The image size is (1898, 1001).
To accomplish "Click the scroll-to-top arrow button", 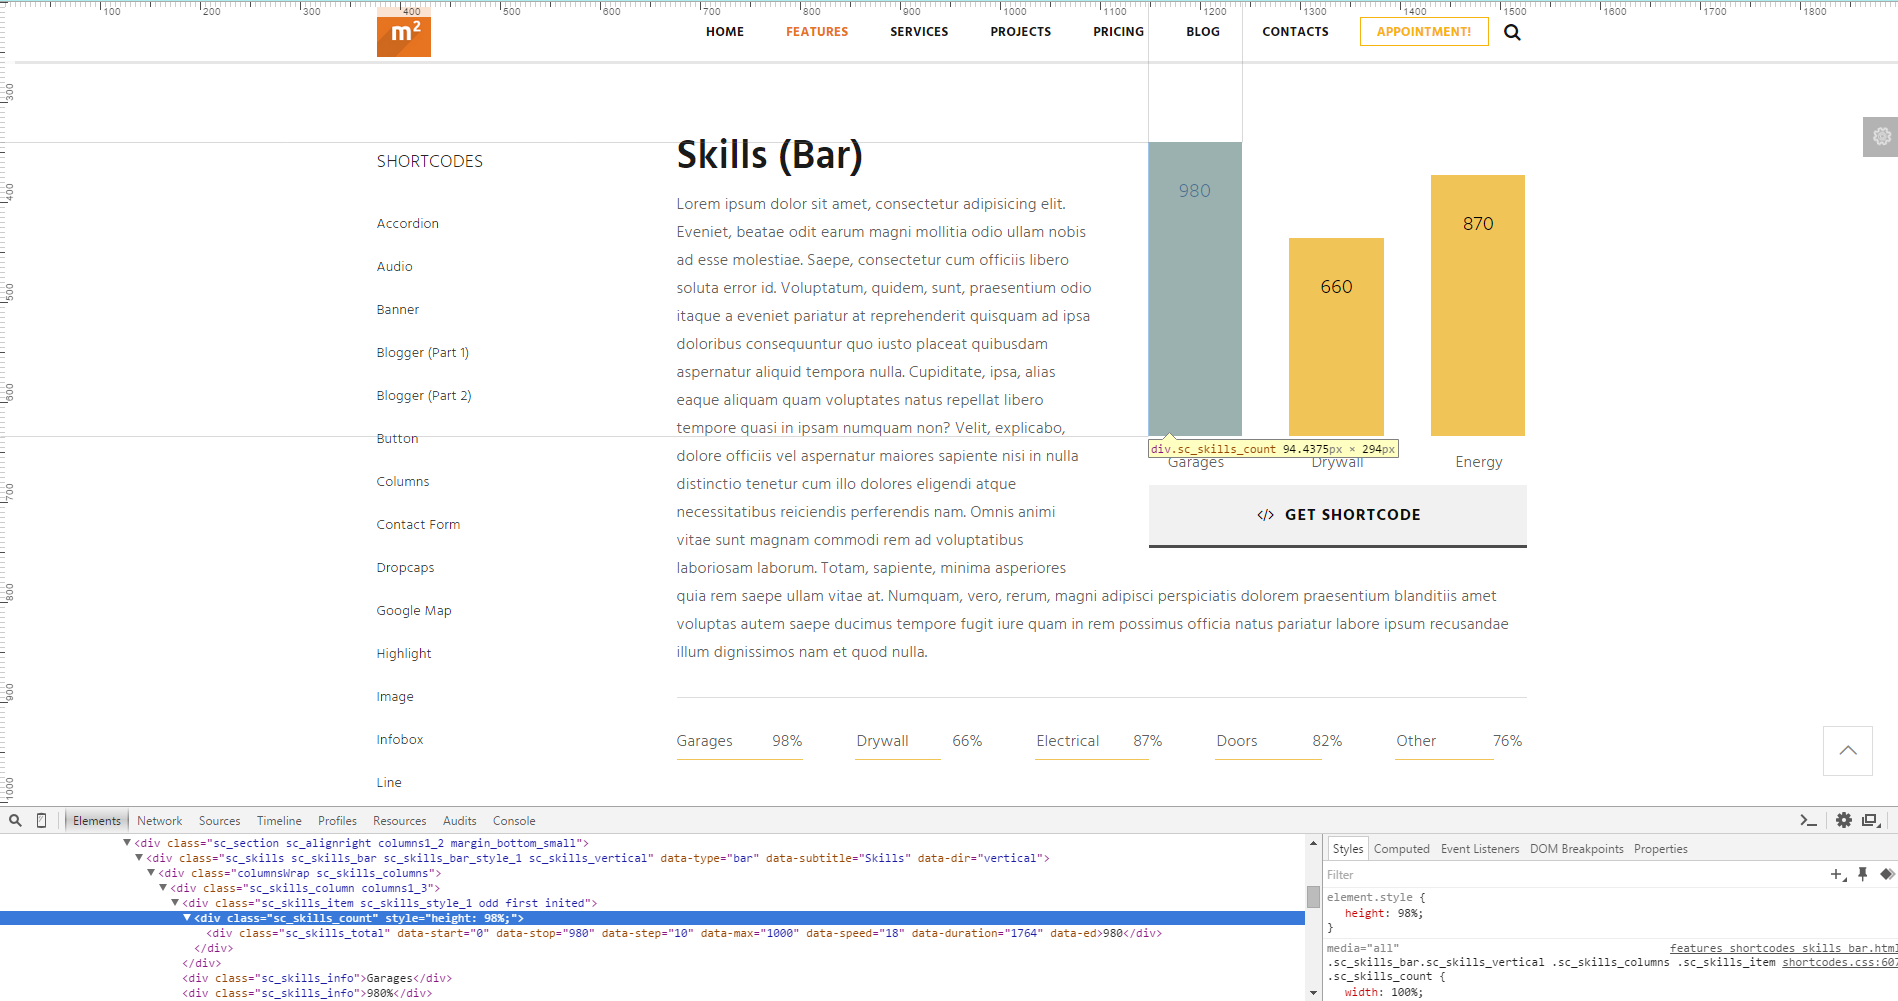I will point(1847,750).
